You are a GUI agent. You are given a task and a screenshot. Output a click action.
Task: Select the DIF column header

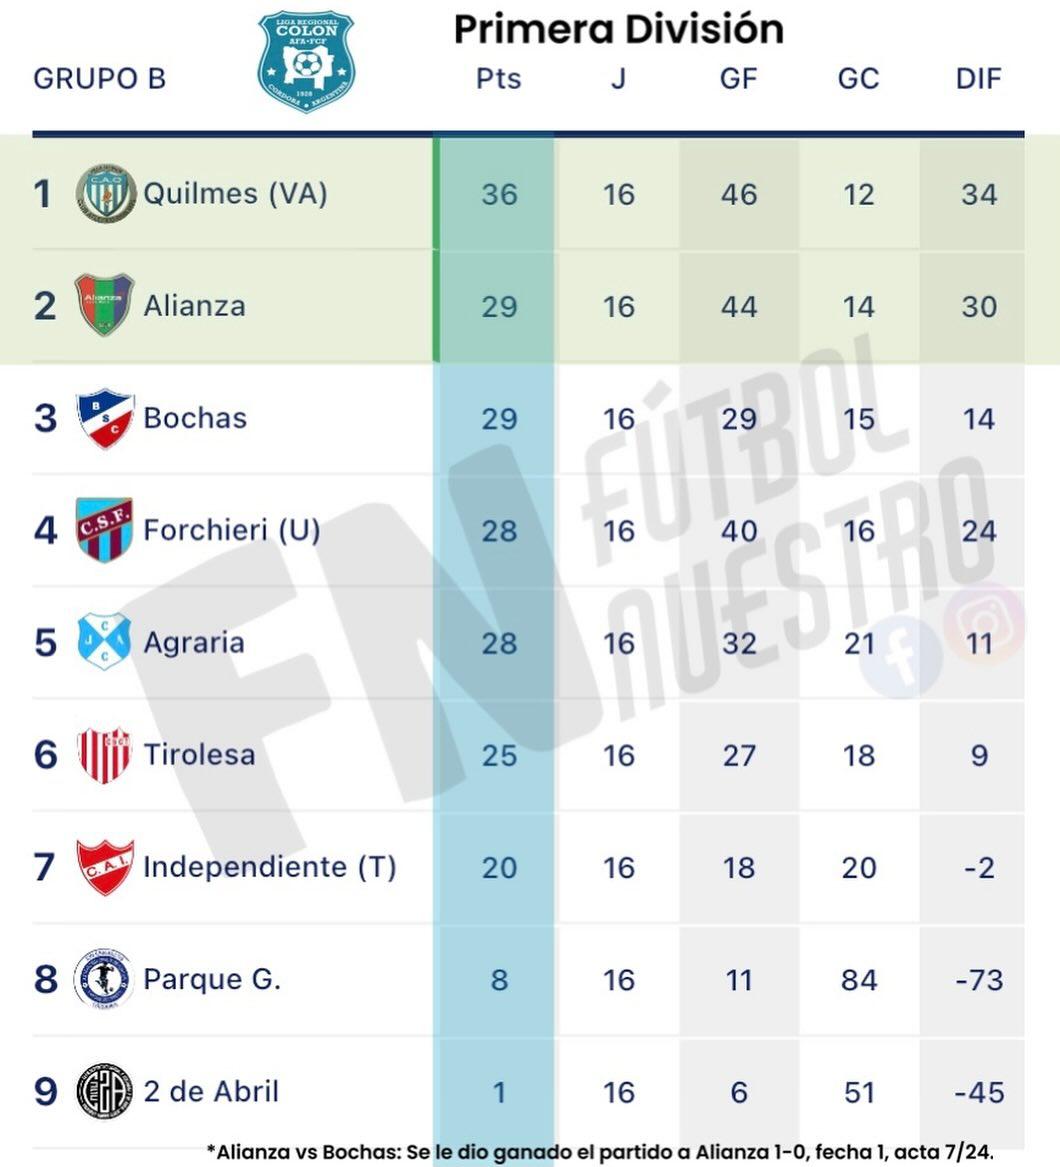(978, 79)
